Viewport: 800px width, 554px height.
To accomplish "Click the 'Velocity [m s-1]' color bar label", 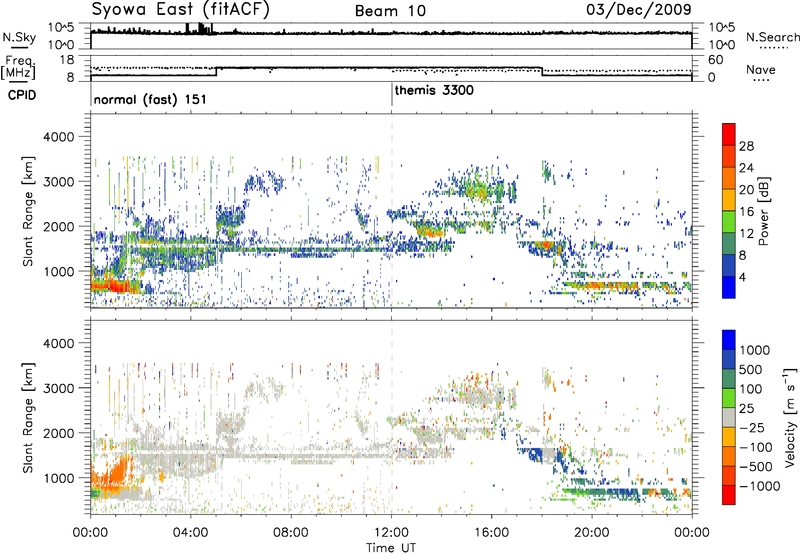I will point(790,417).
